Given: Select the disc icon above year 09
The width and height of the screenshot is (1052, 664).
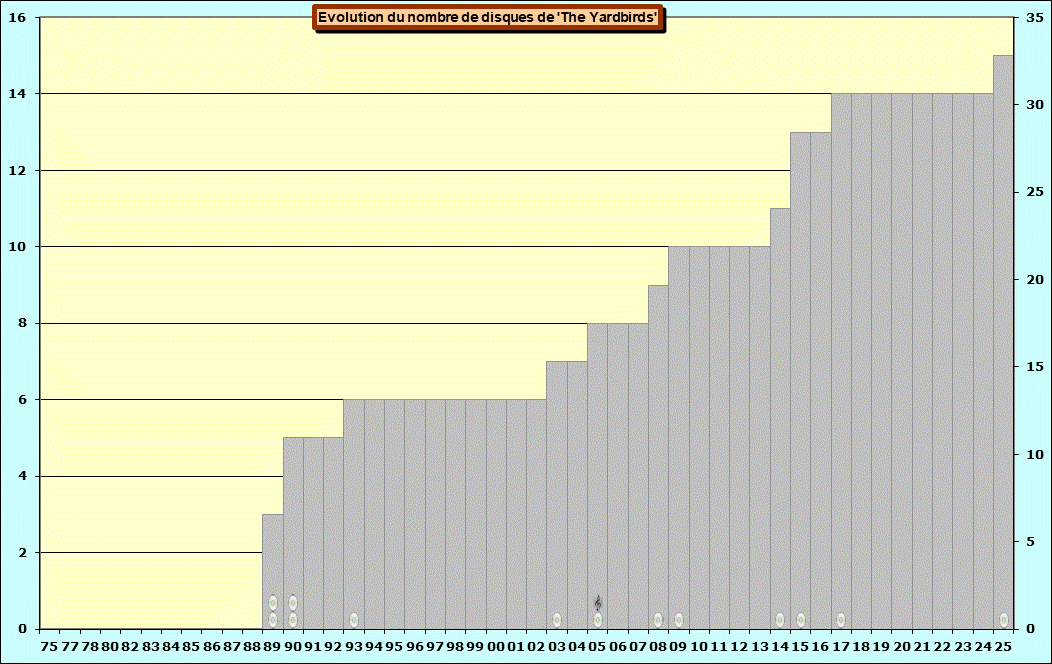Looking at the screenshot, I should point(679,620).
